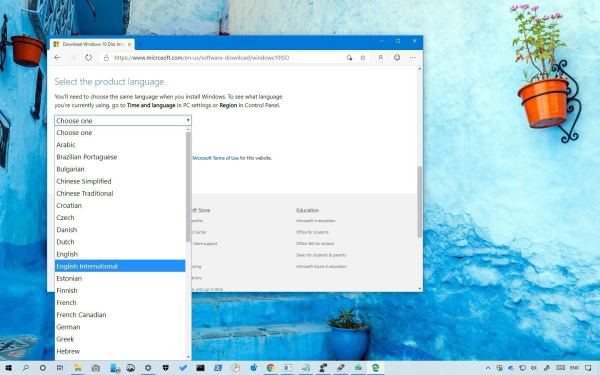Open the browser settings ellipsis menu
Screen dimensions: 600x375
click(x=412, y=57)
